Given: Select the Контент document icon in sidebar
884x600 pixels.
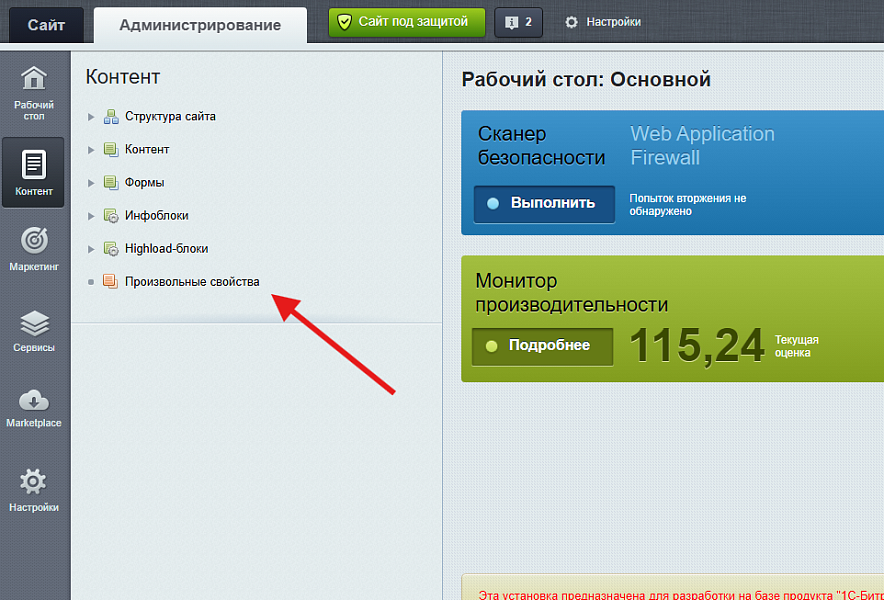Looking at the screenshot, I should click(x=33, y=165).
